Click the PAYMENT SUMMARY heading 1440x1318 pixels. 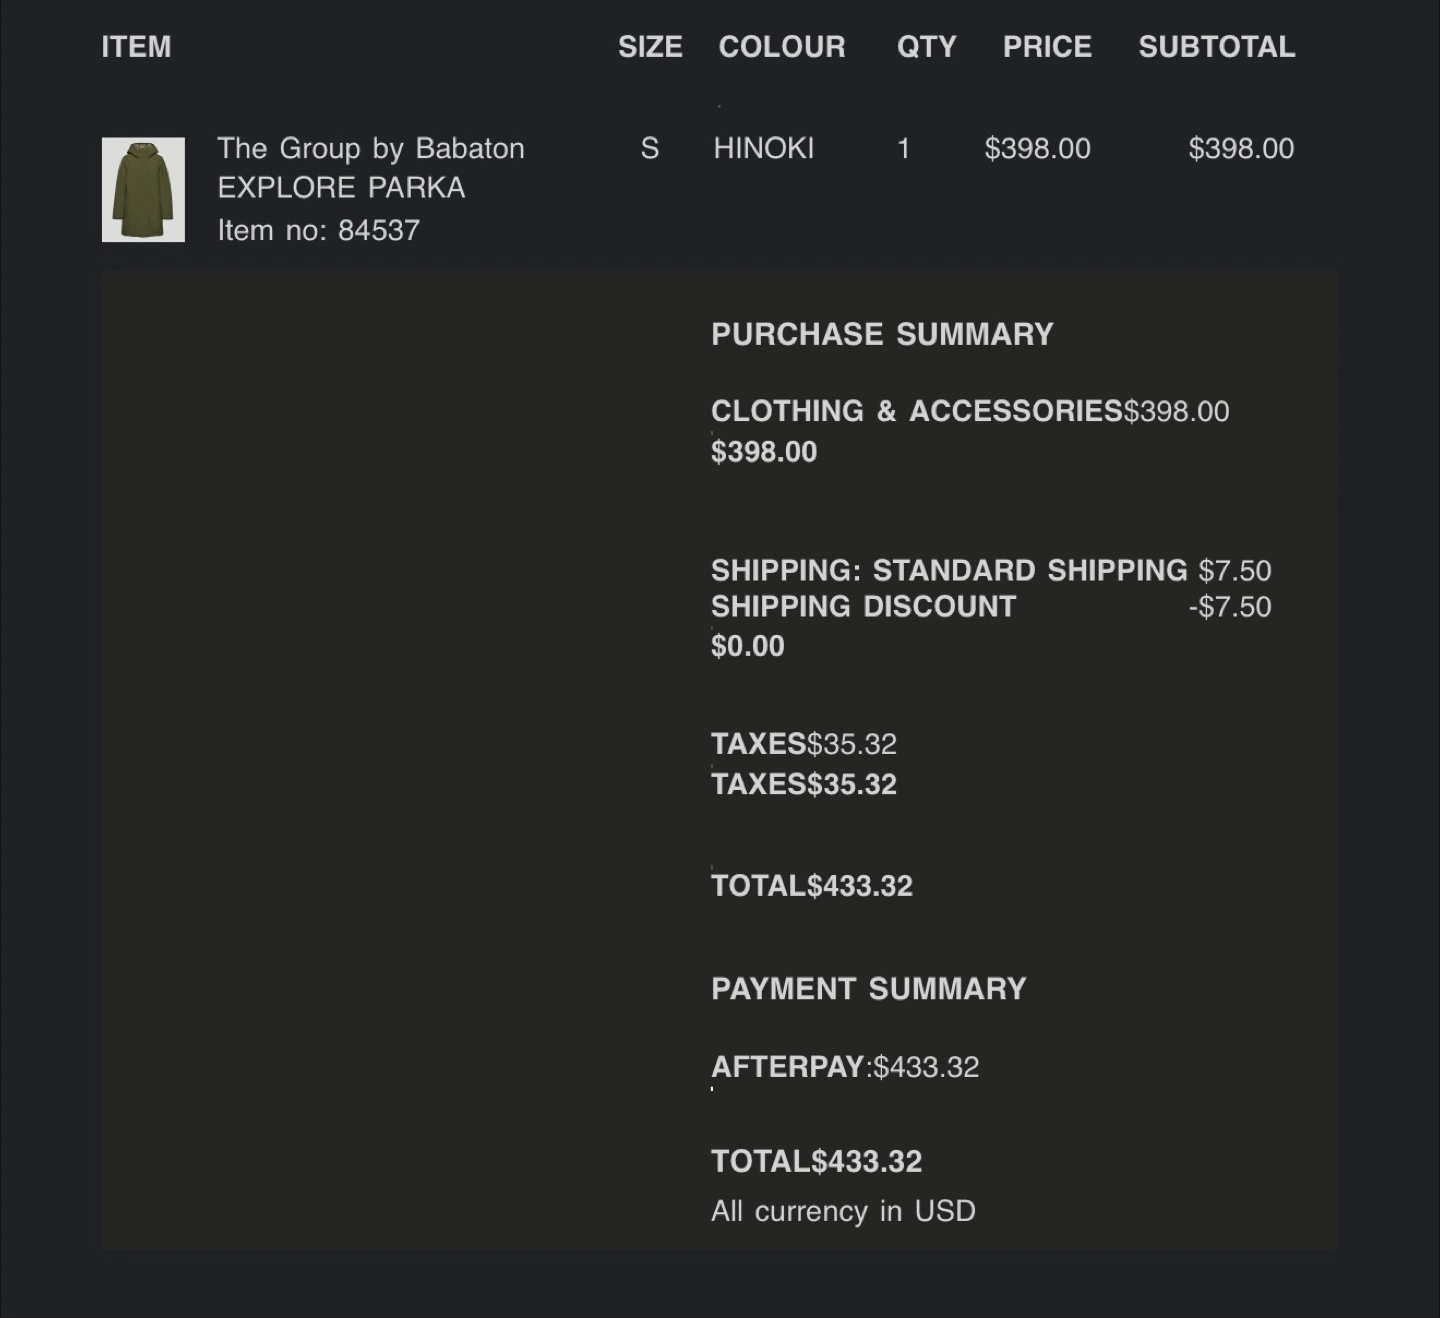pyautogui.click(x=868, y=989)
